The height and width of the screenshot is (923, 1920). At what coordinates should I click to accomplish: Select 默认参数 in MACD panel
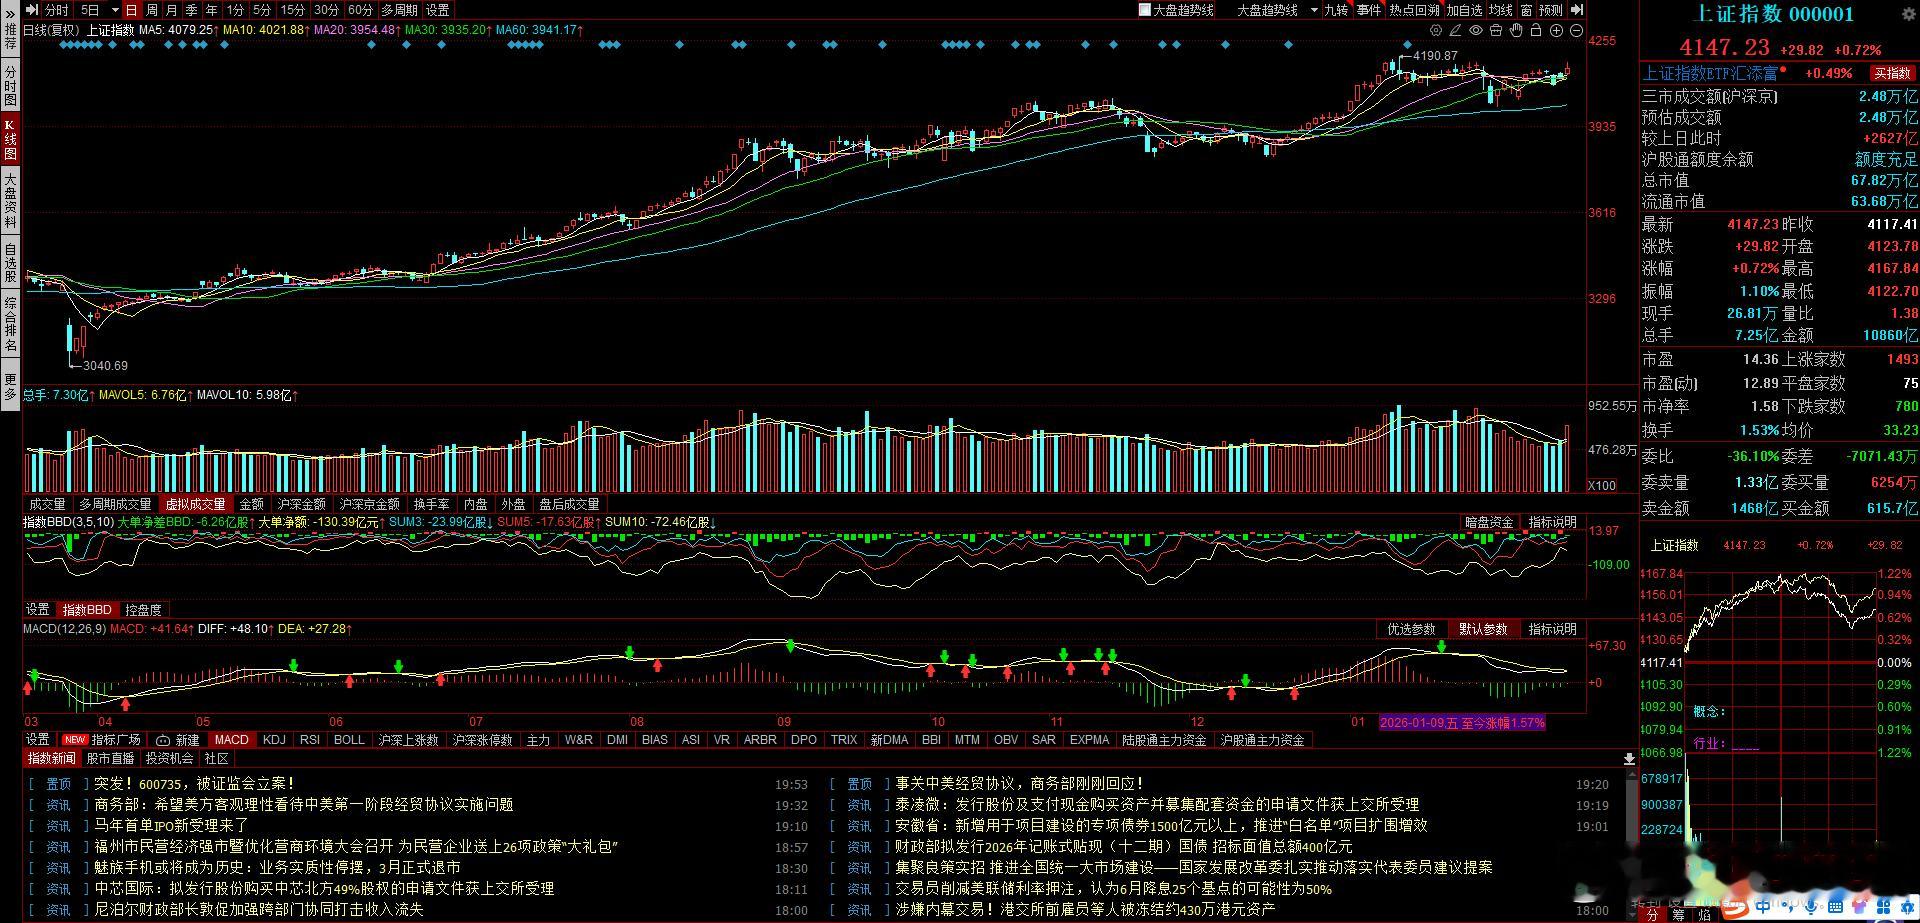pos(1483,629)
